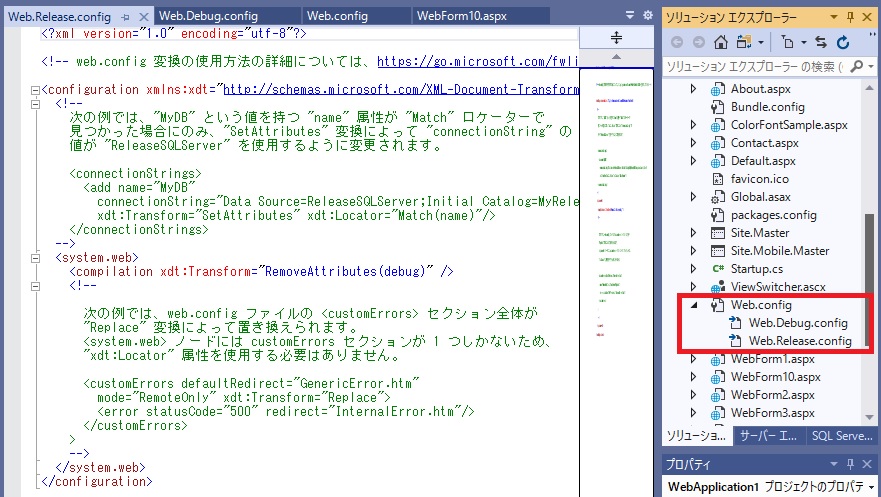The image size is (881, 497).
Task: Click the vertical scroll up arrow in editor
Action: pos(616,57)
